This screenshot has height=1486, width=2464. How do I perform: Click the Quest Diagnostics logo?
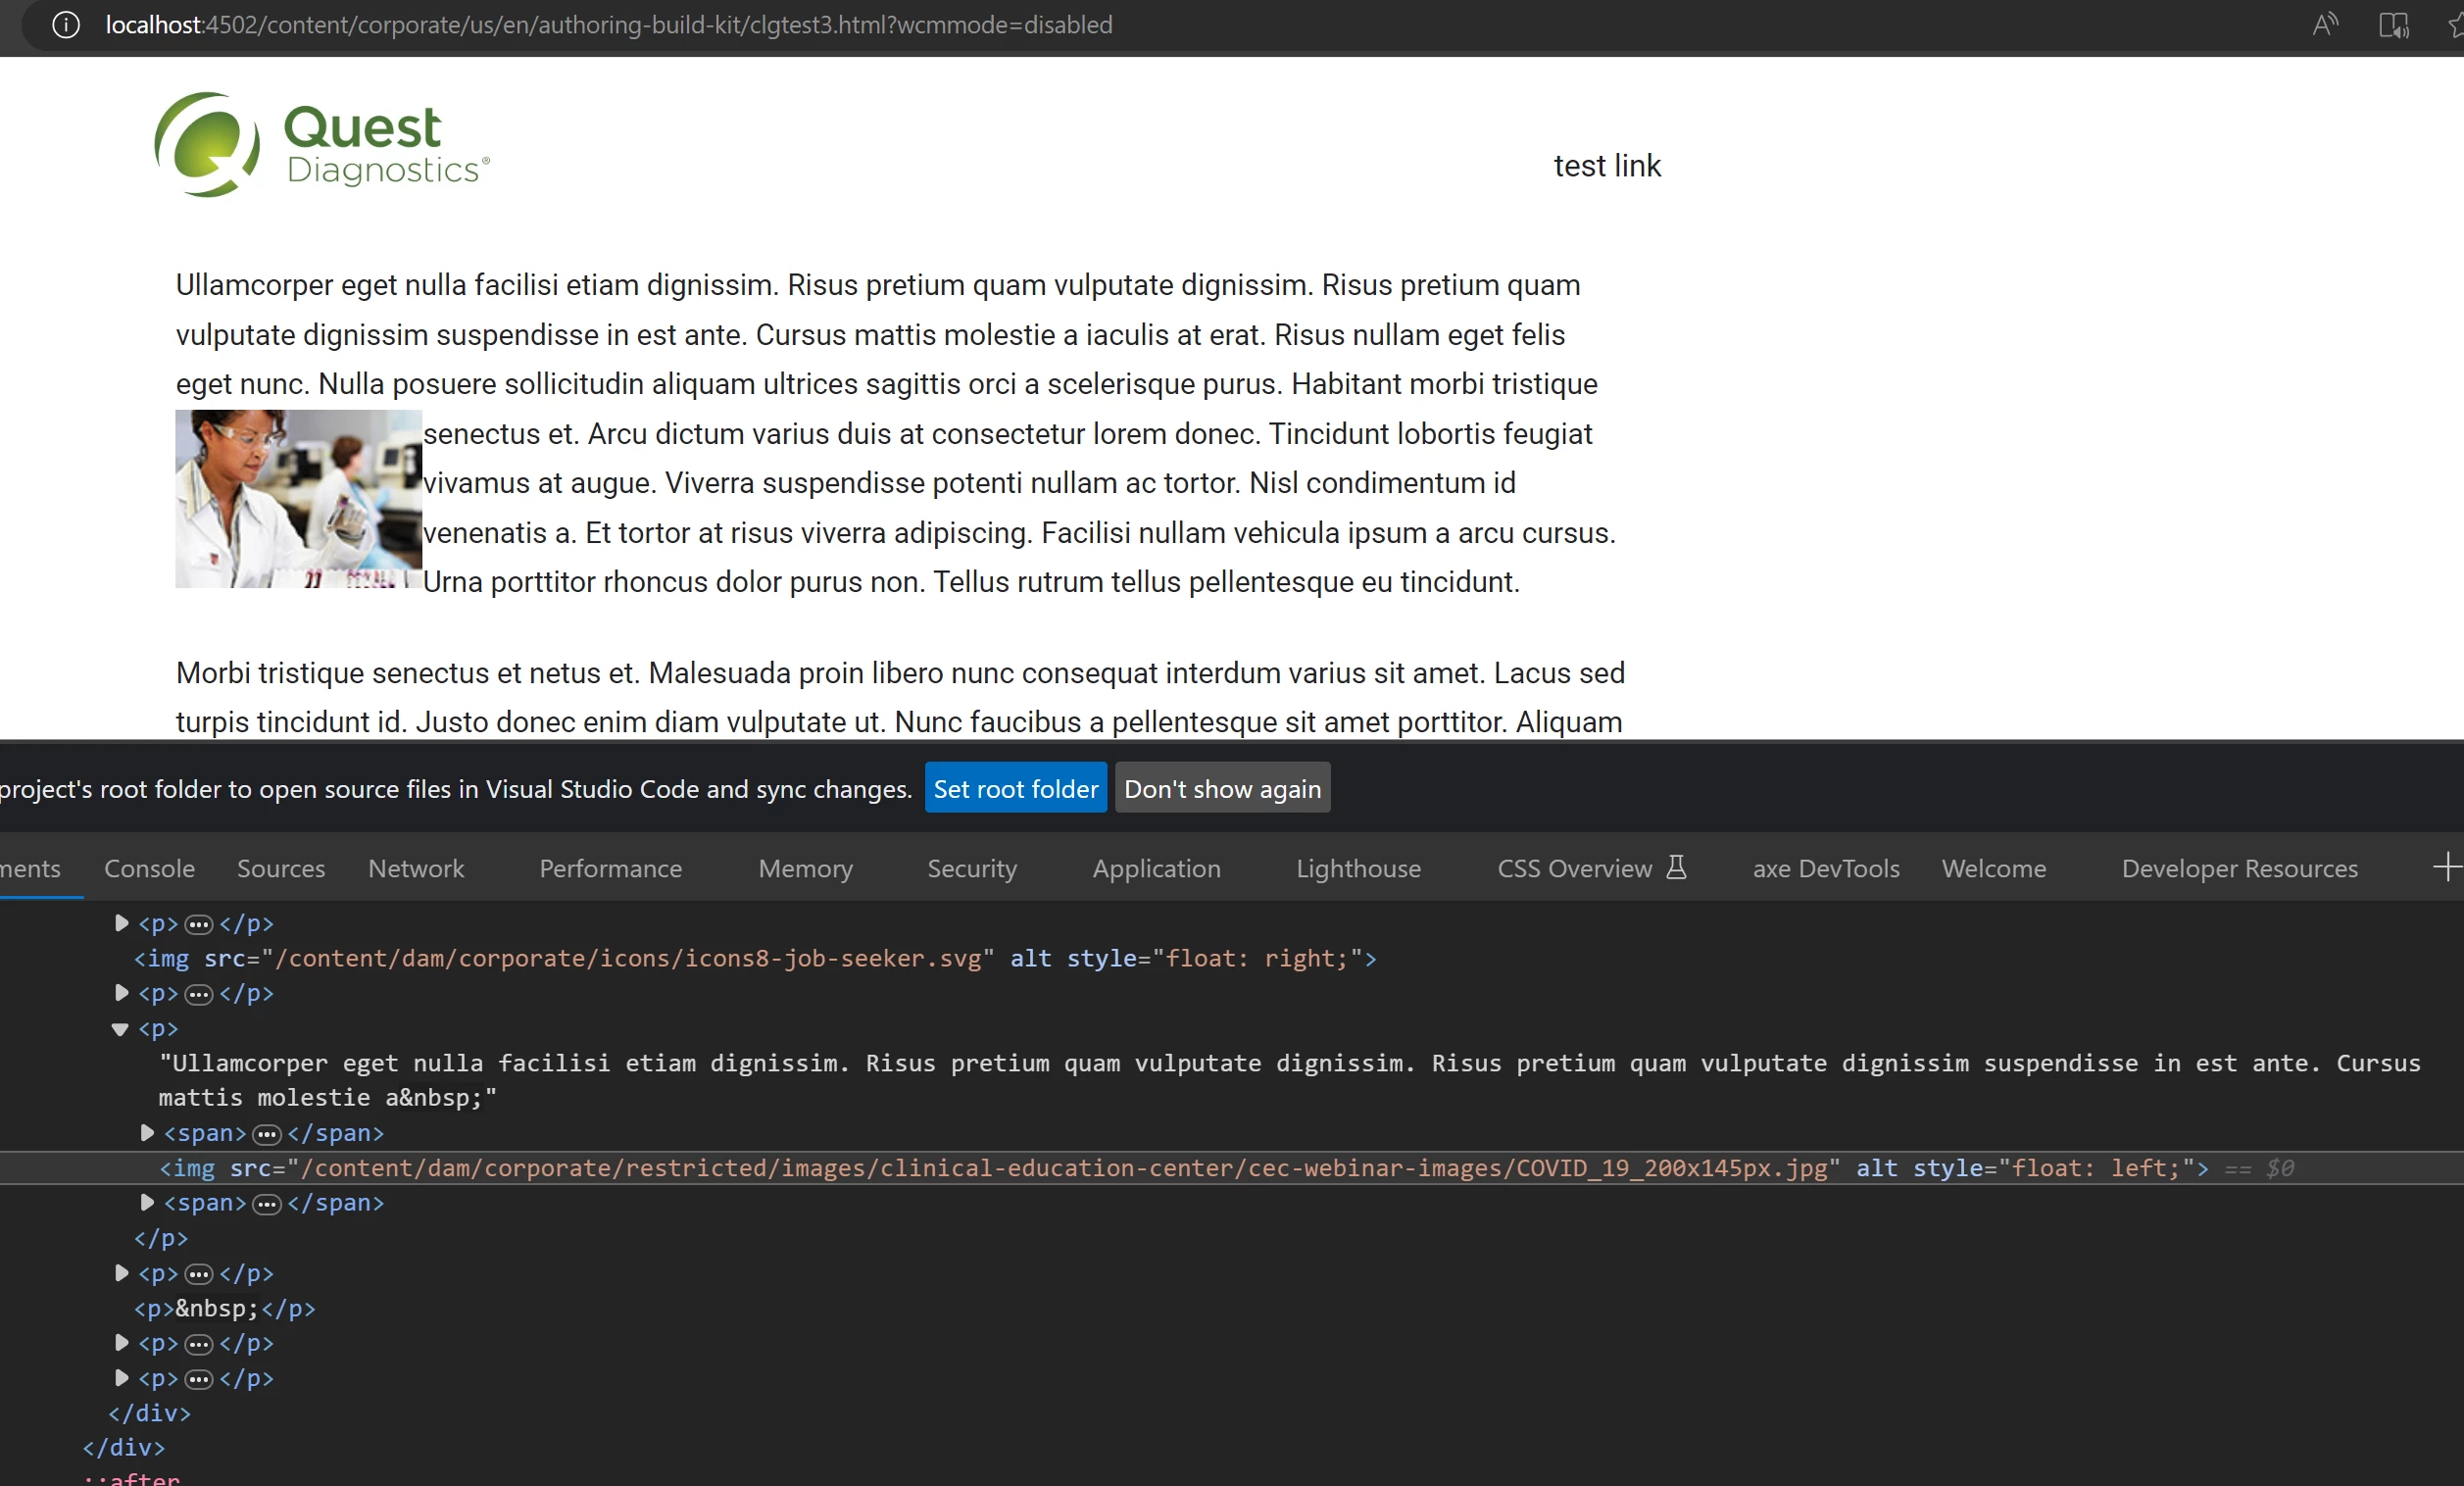tap(322, 146)
